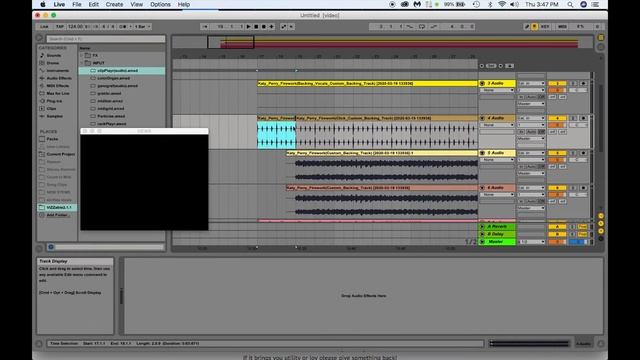
Task: Adjust the Master track volume slider
Action: (557, 242)
